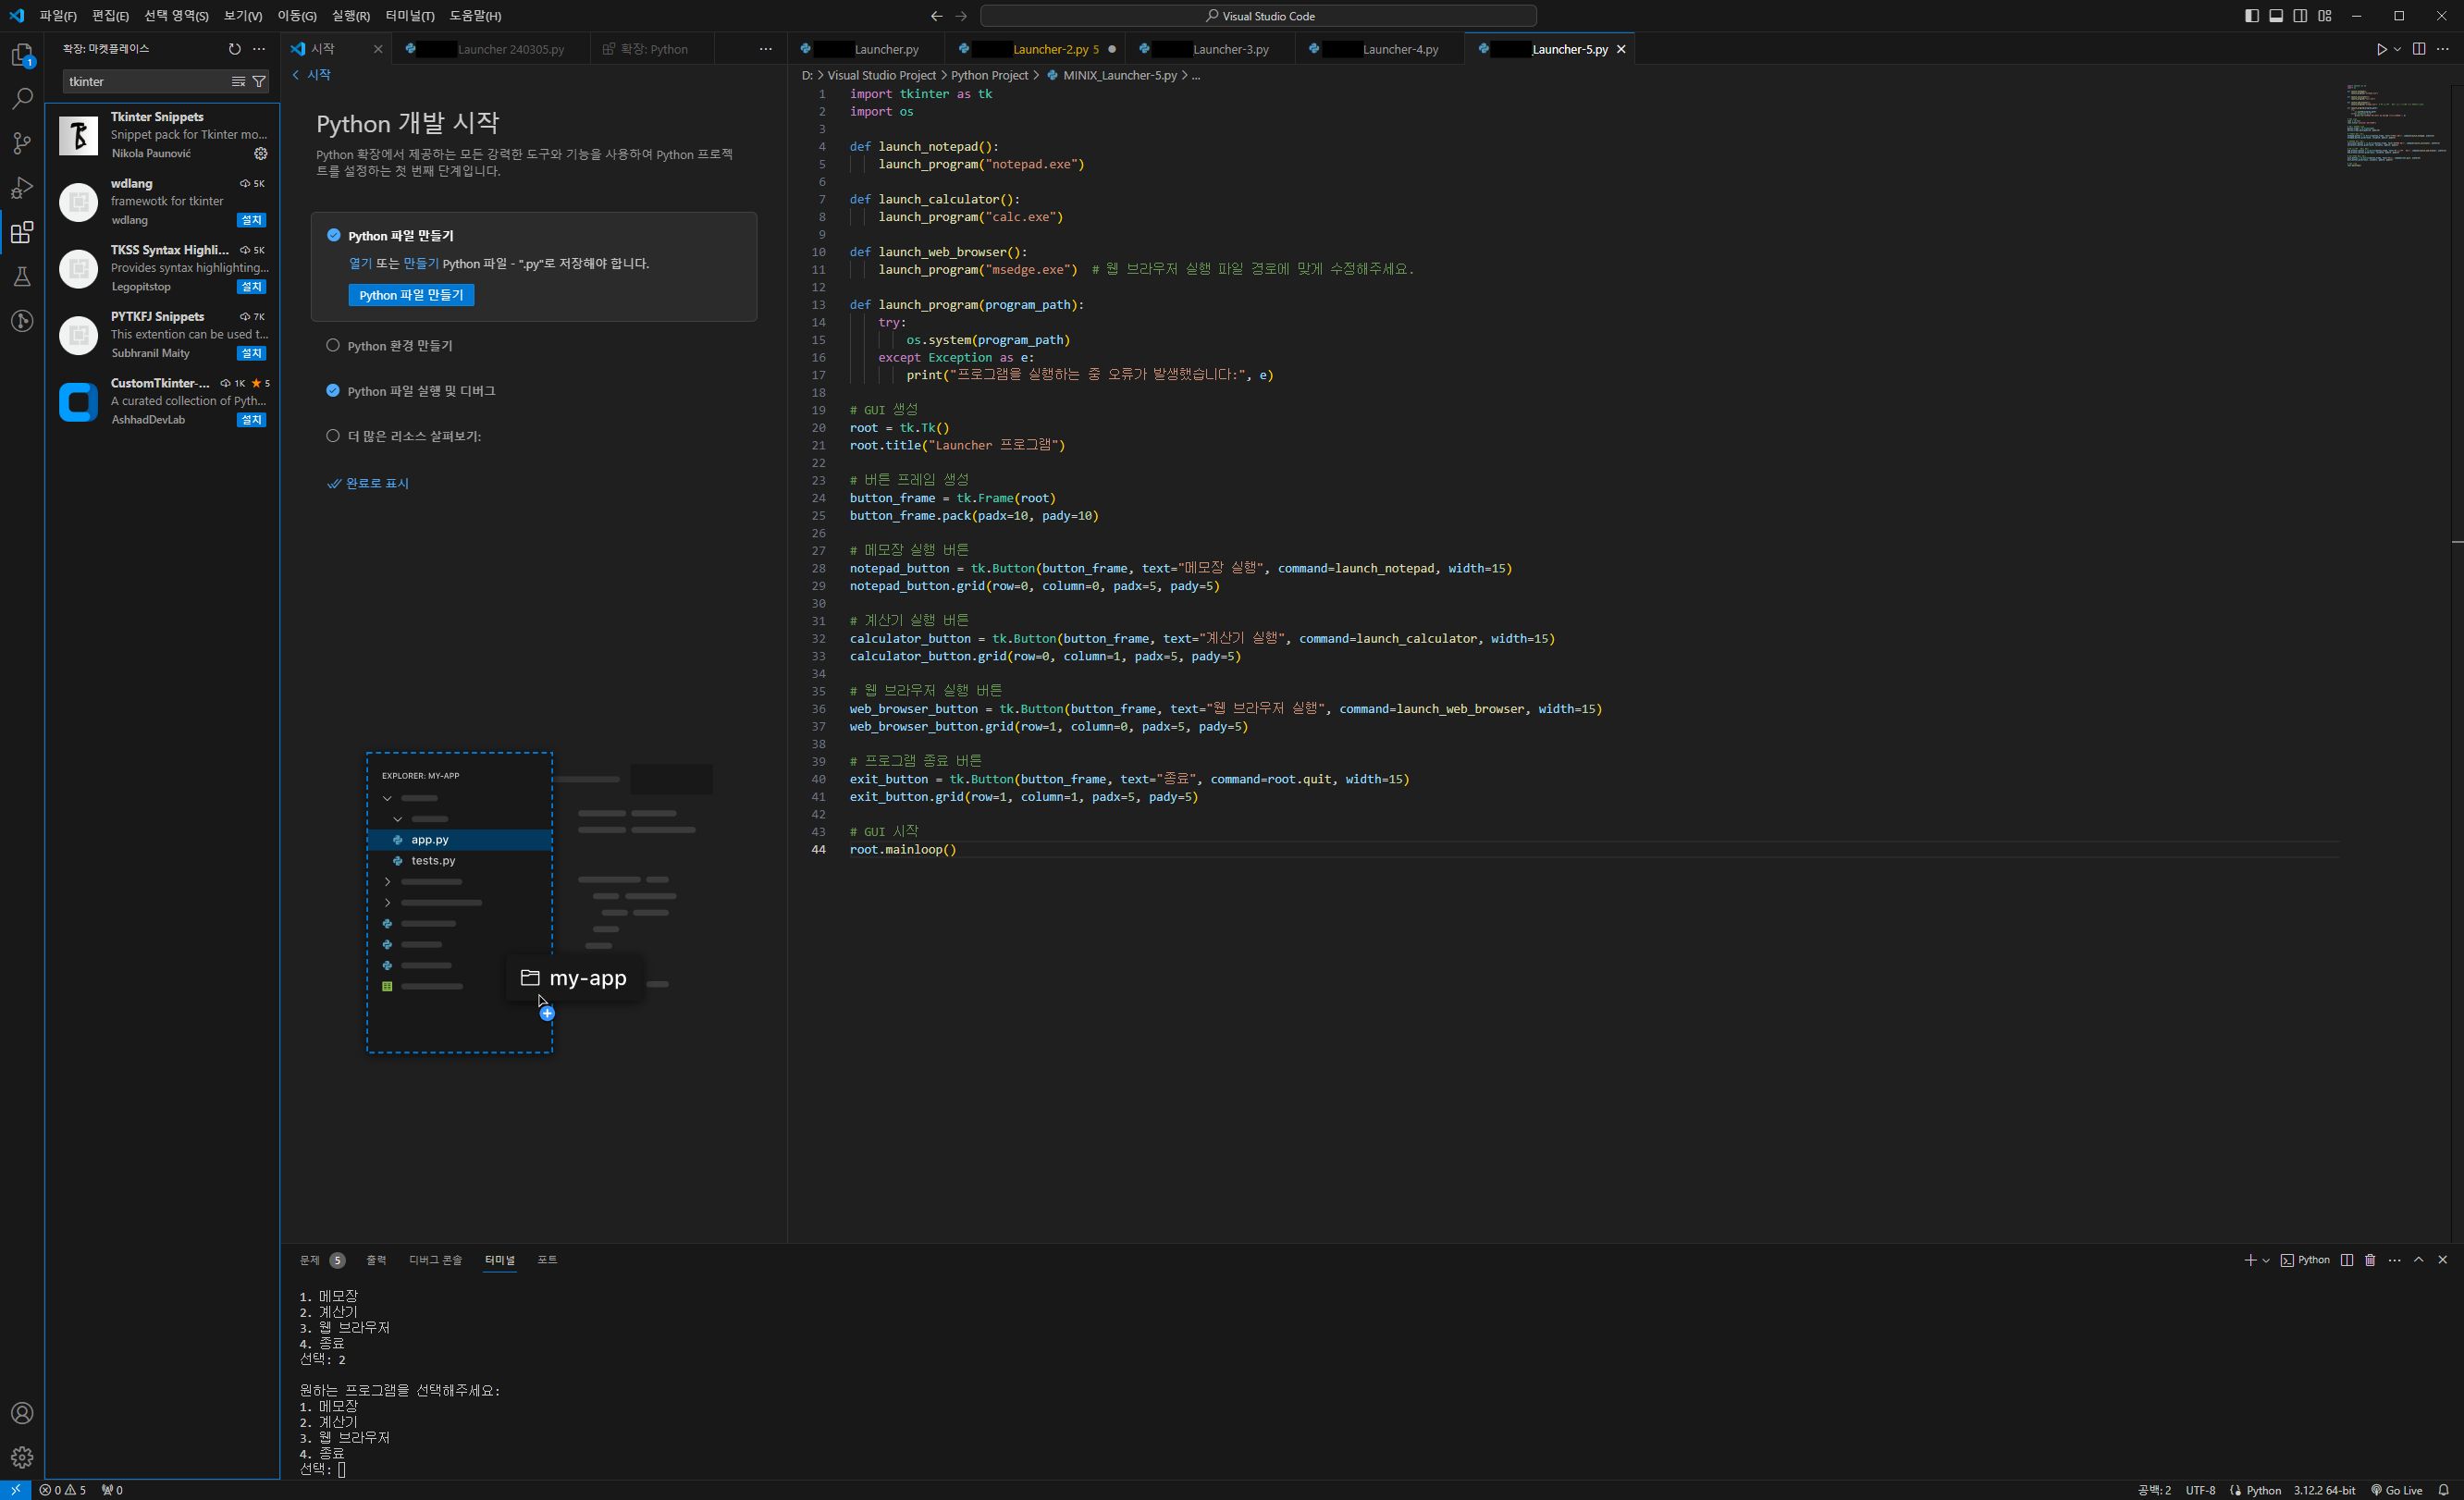
Task: Open terminal panel more actions menu
Action: click(x=2394, y=1260)
